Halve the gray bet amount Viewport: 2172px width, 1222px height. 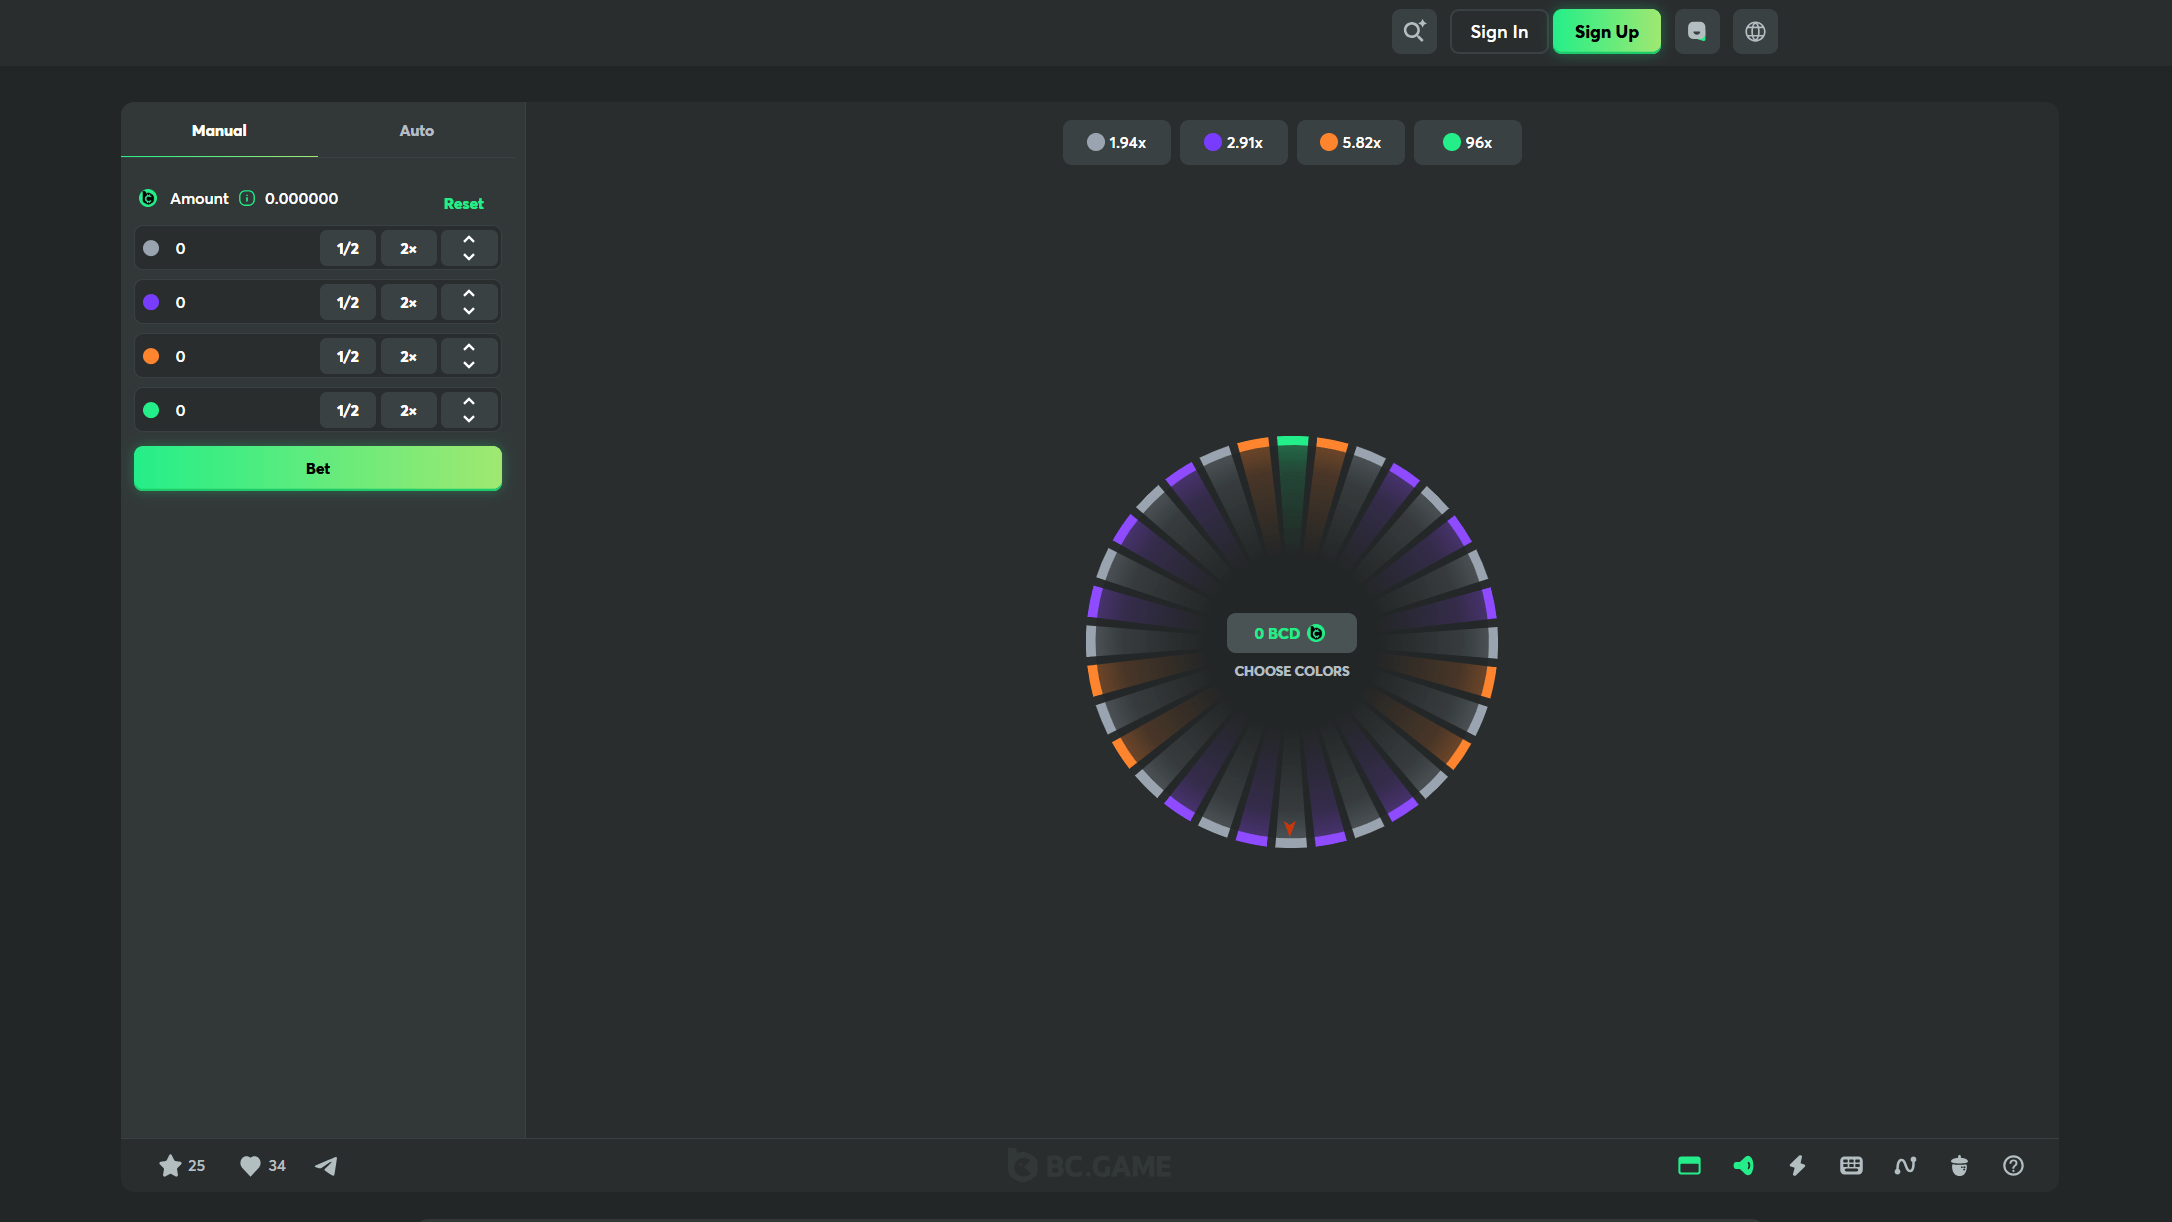348,248
